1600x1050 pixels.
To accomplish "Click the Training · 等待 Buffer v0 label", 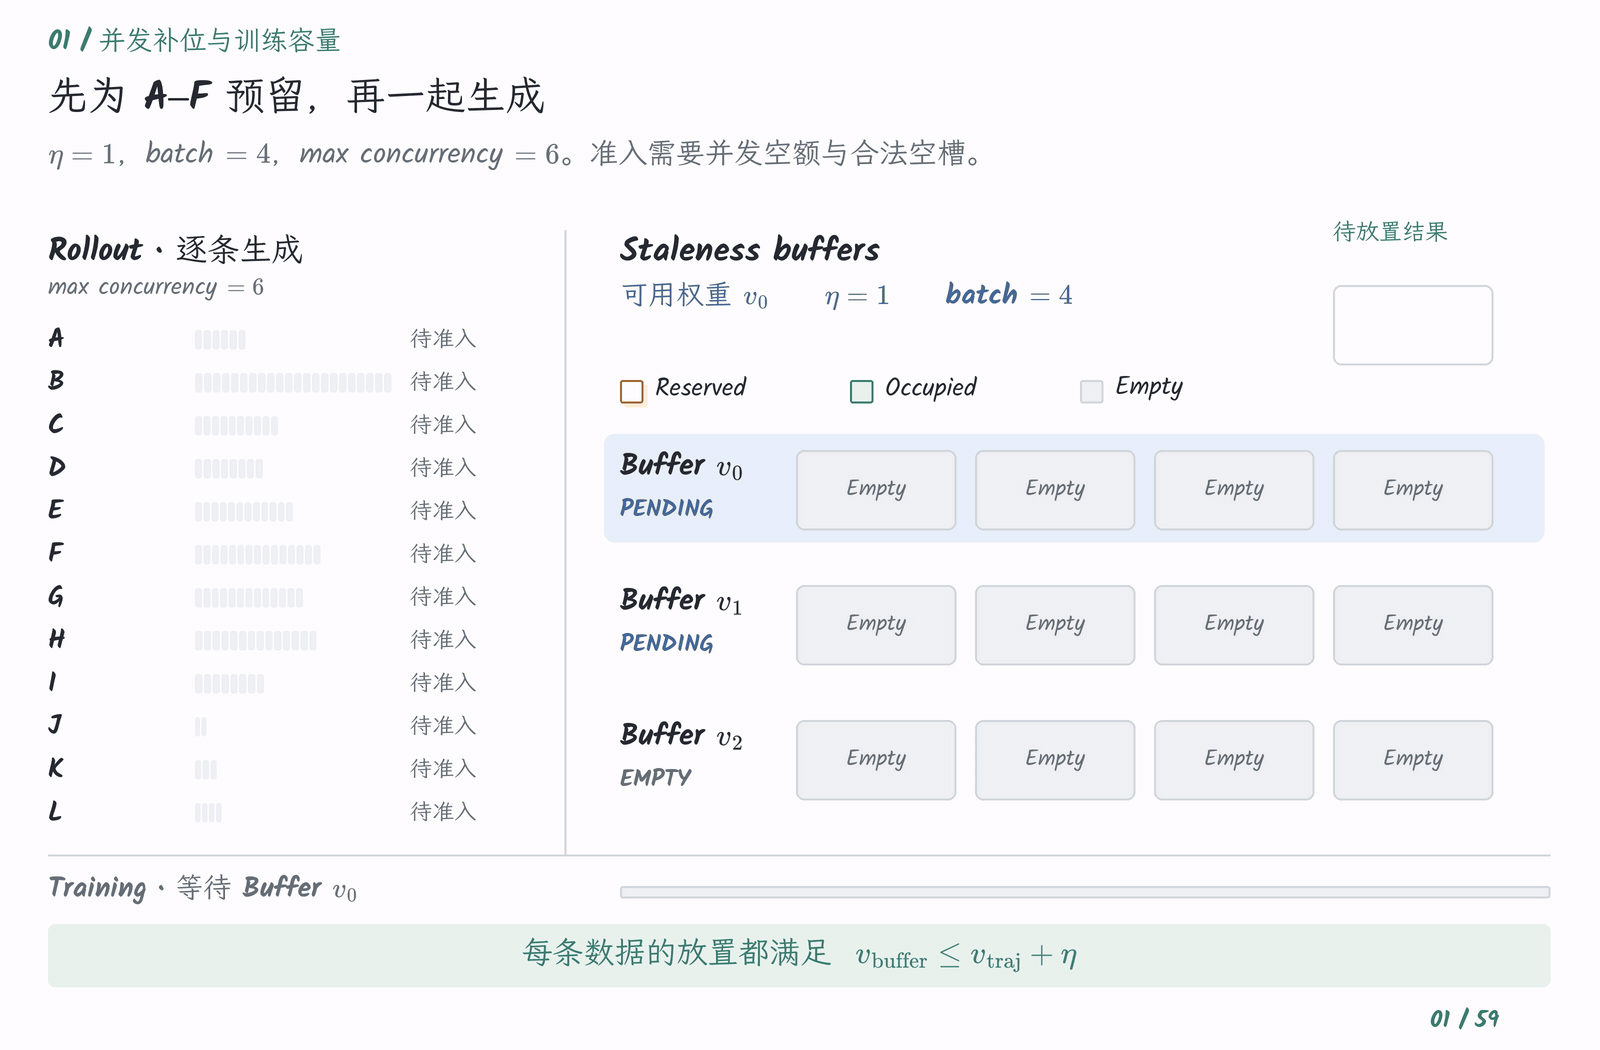I will point(203,888).
